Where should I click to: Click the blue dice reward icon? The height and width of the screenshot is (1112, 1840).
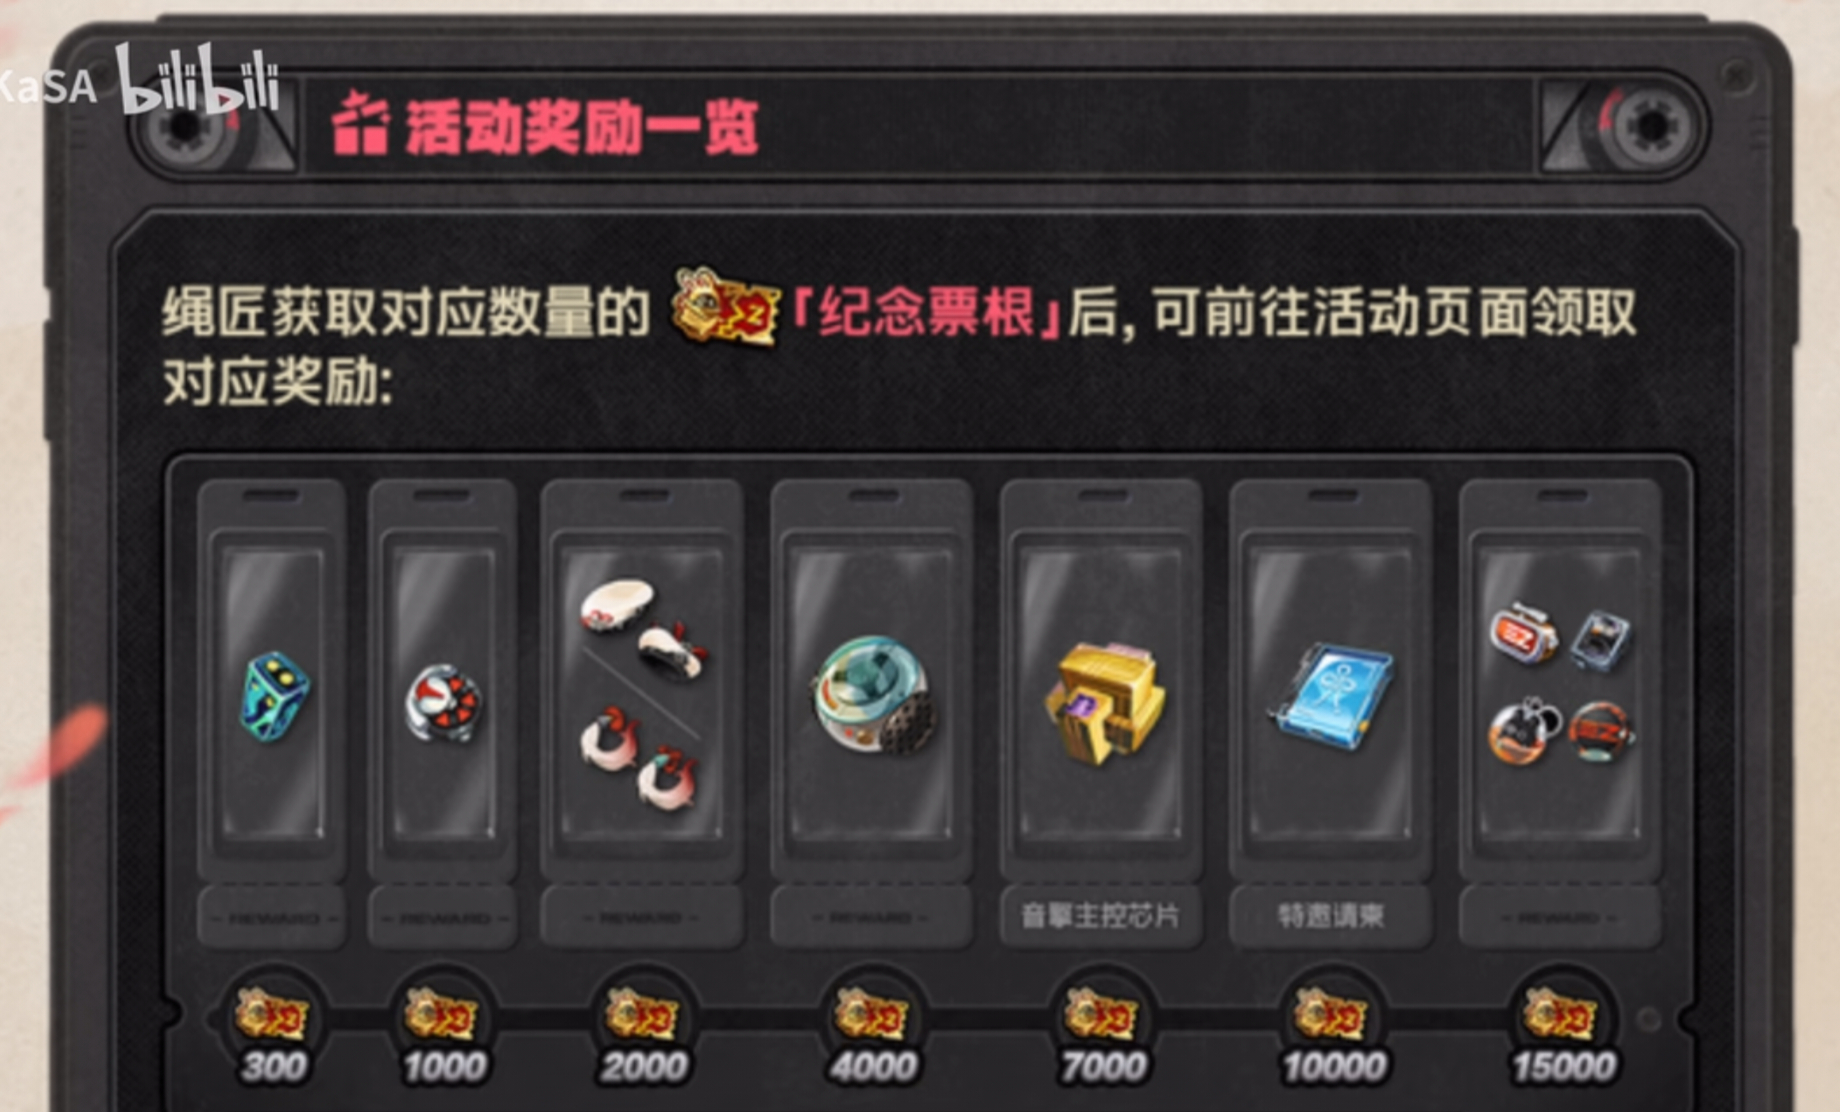[275, 697]
